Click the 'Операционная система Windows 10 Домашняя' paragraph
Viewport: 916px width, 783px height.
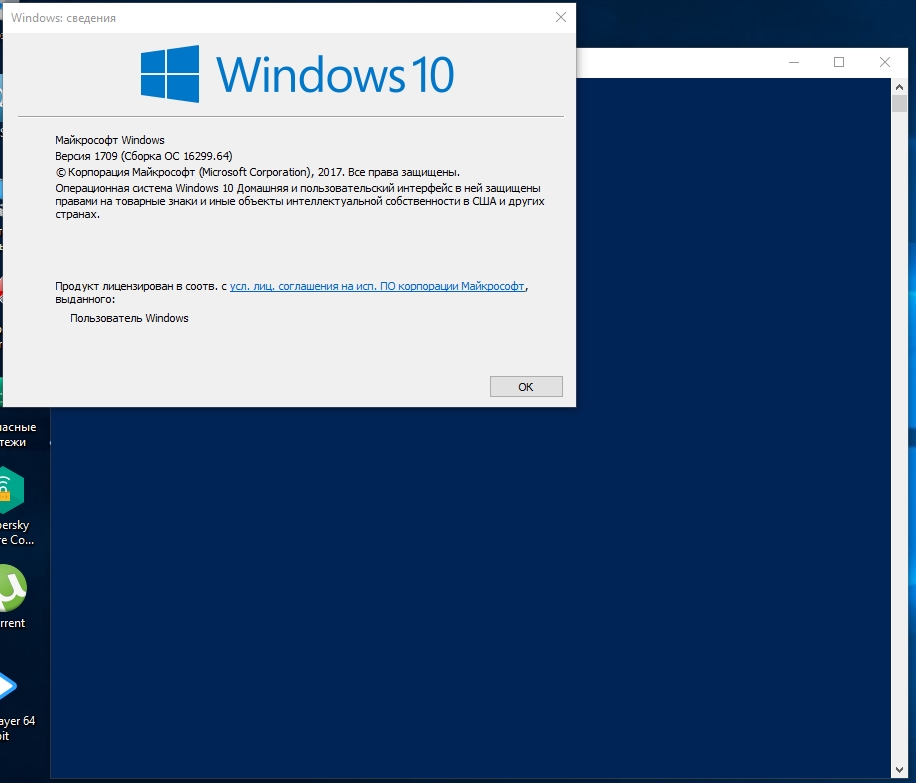(300, 201)
